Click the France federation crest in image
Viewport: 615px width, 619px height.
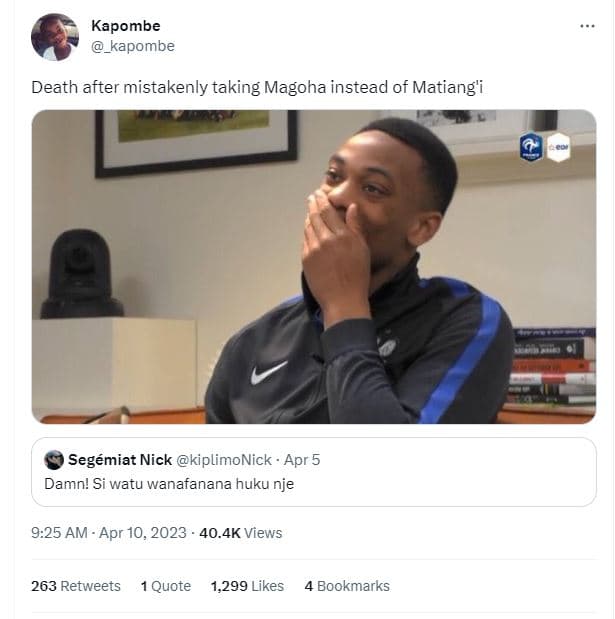point(531,148)
